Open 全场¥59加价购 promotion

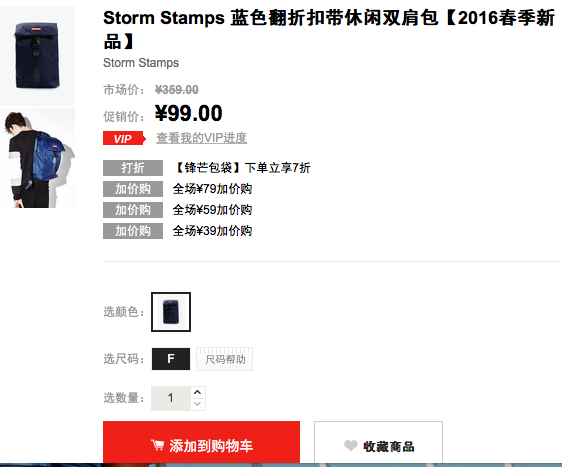pos(212,210)
